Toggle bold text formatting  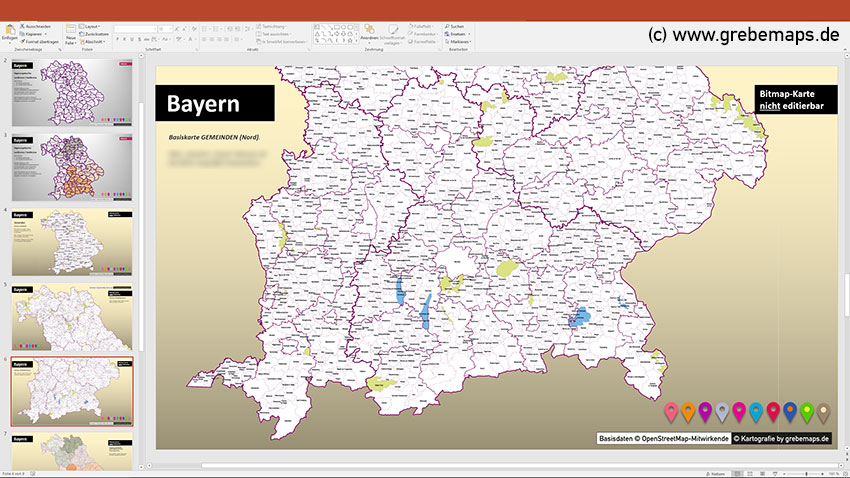point(117,40)
